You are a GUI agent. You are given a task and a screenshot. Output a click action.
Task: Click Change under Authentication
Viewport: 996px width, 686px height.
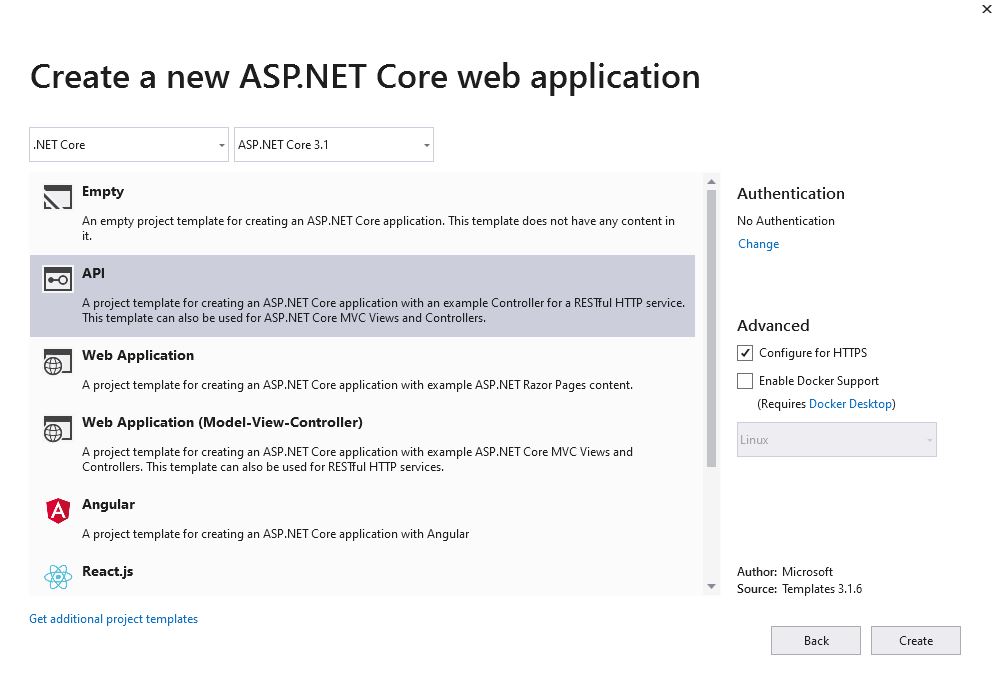pyautogui.click(x=758, y=243)
